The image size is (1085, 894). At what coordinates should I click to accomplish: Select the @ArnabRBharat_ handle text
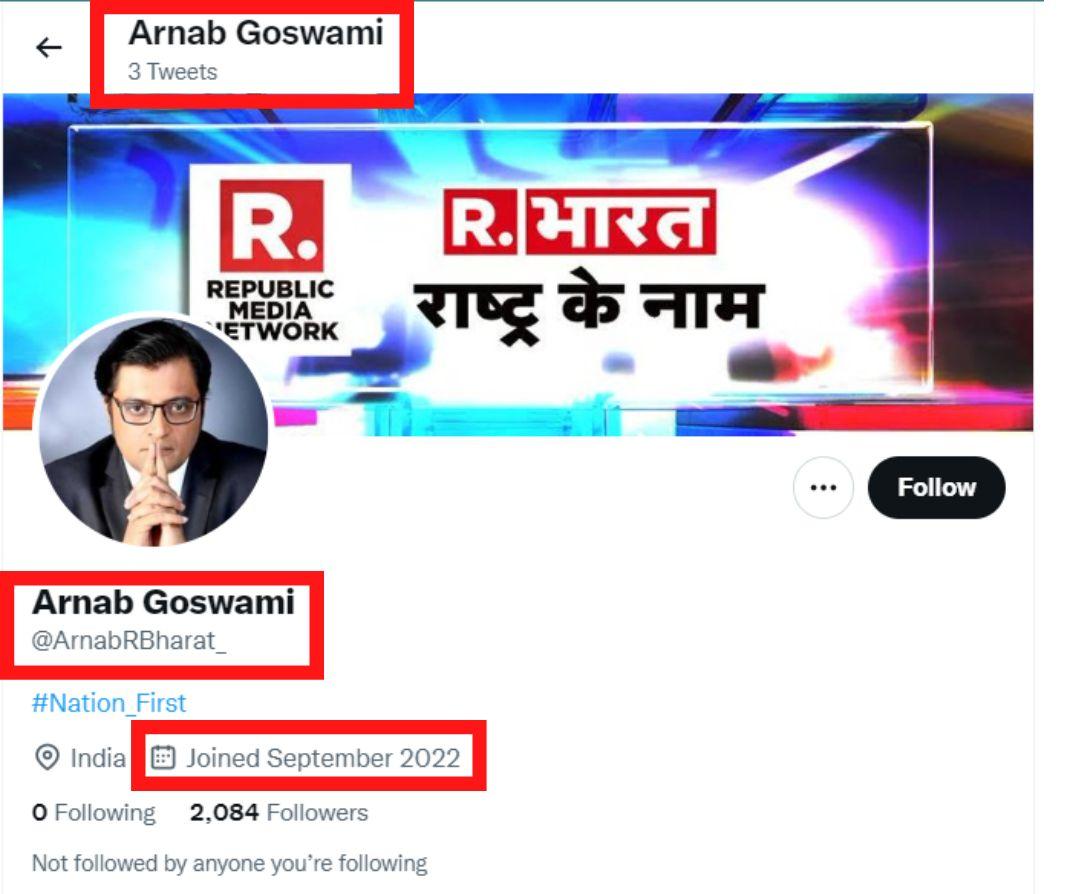[x=129, y=641]
